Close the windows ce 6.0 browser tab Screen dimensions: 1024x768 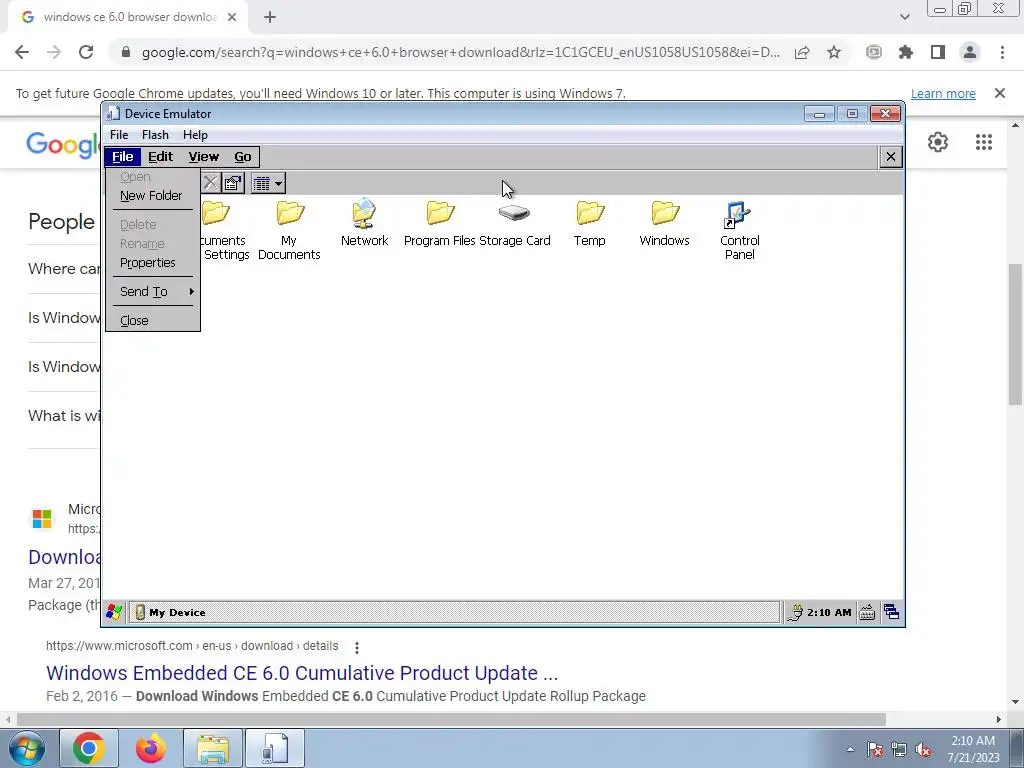[232, 18]
